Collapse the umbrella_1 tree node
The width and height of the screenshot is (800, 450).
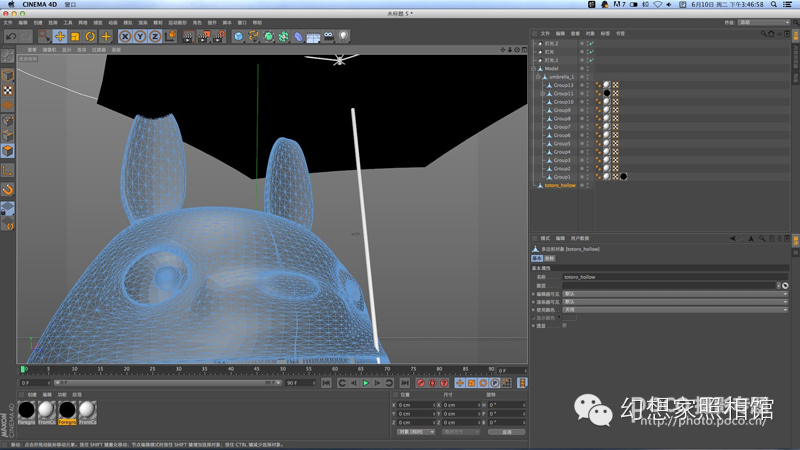click(x=538, y=77)
